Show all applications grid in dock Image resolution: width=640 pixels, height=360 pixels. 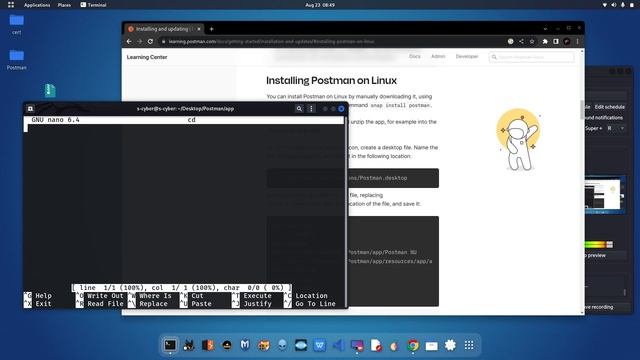(x=469, y=345)
